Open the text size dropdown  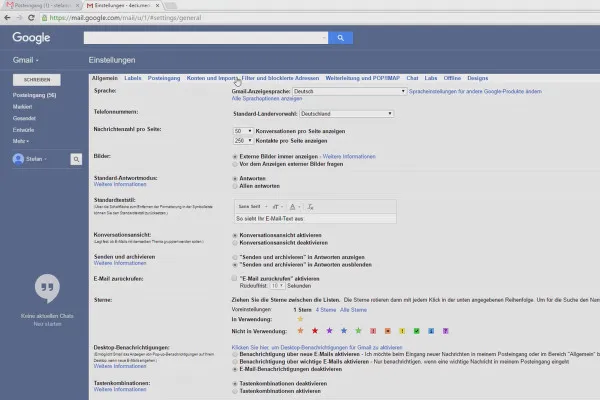[x=277, y=207]
